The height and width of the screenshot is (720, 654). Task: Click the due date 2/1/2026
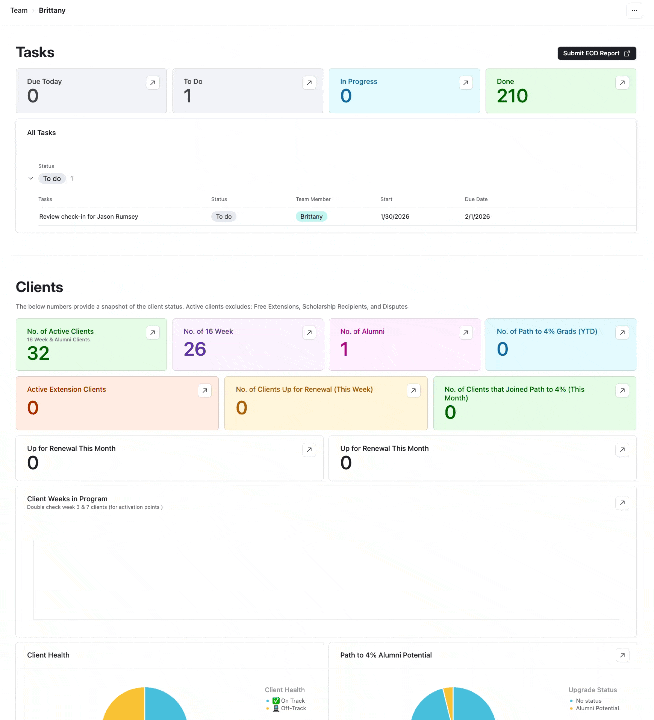click(477, 216)
